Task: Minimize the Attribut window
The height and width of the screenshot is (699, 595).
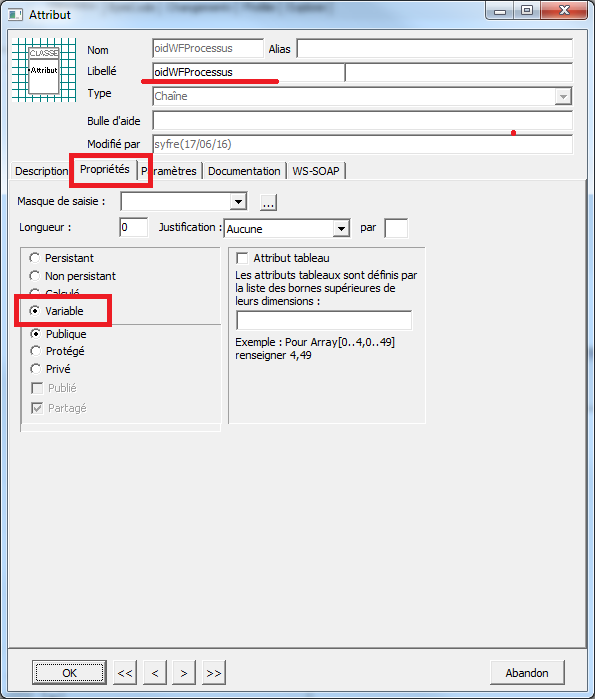Action: (500, 11)
